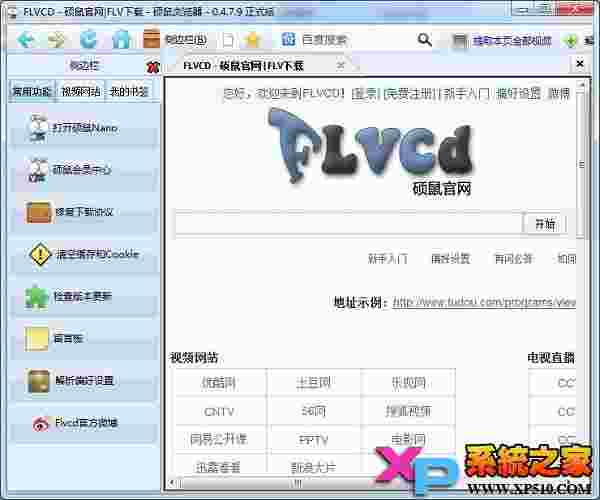The image size is (600, 500).
Task: Switch to the 我的书签 sidebar tab
Action: [129, 91]
